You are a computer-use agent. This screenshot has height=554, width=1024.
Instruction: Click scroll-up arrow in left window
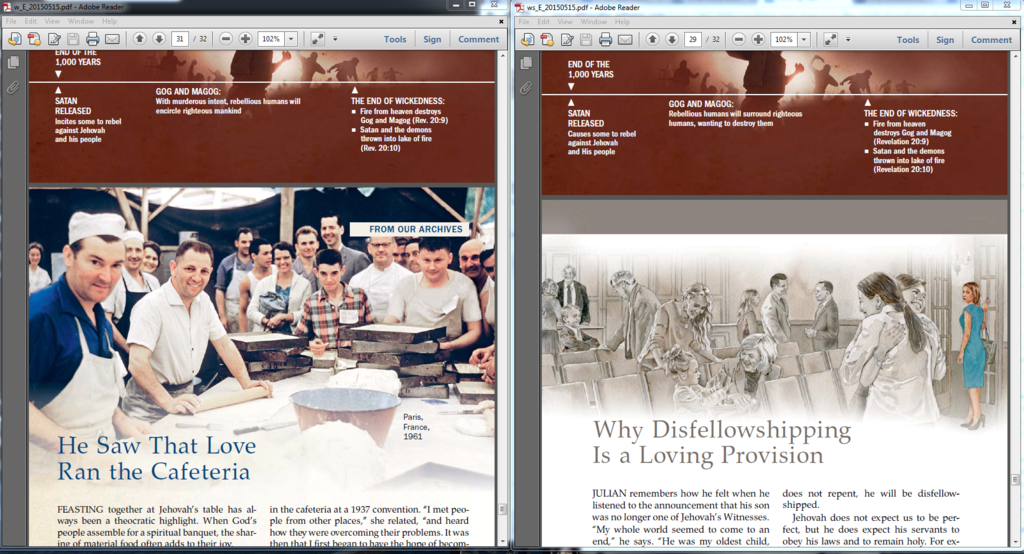click(502, 56)
